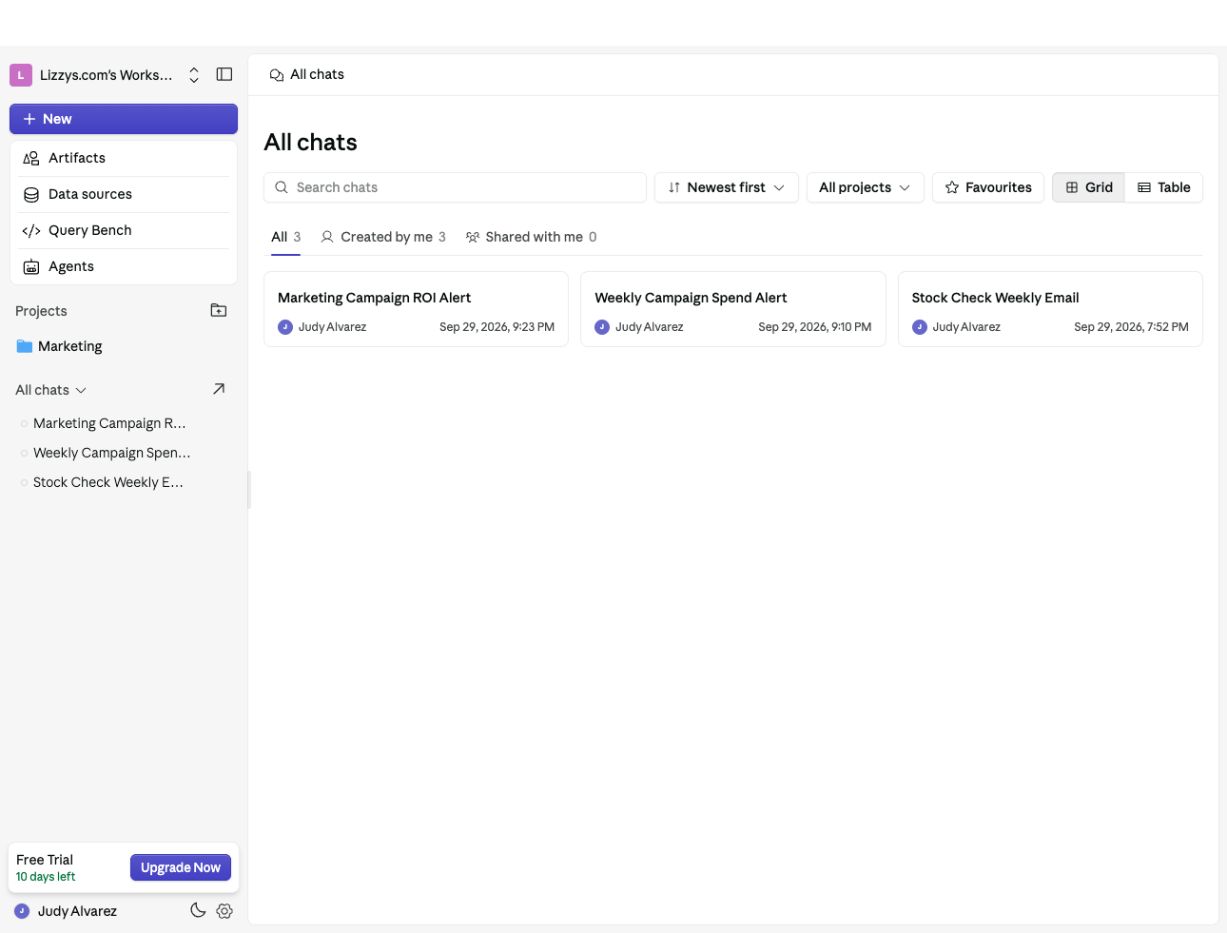This screenshot has height=933, width=1227.
Task: Click Sep 29, 2026, 7:52 PM timestamp
Action: click(x=1131, y=327)
